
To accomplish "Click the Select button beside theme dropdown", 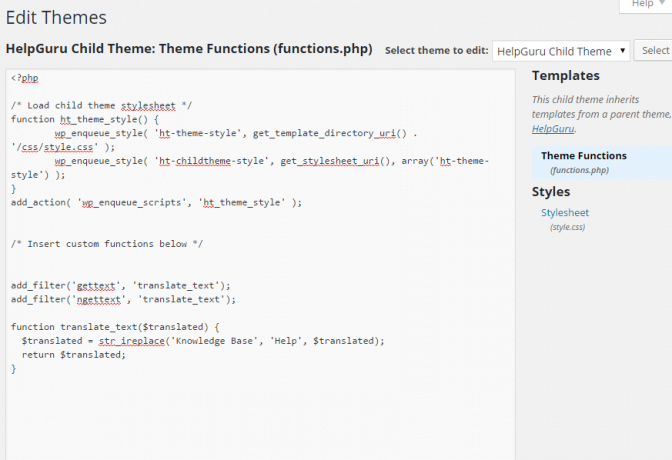I will point(655,51).
